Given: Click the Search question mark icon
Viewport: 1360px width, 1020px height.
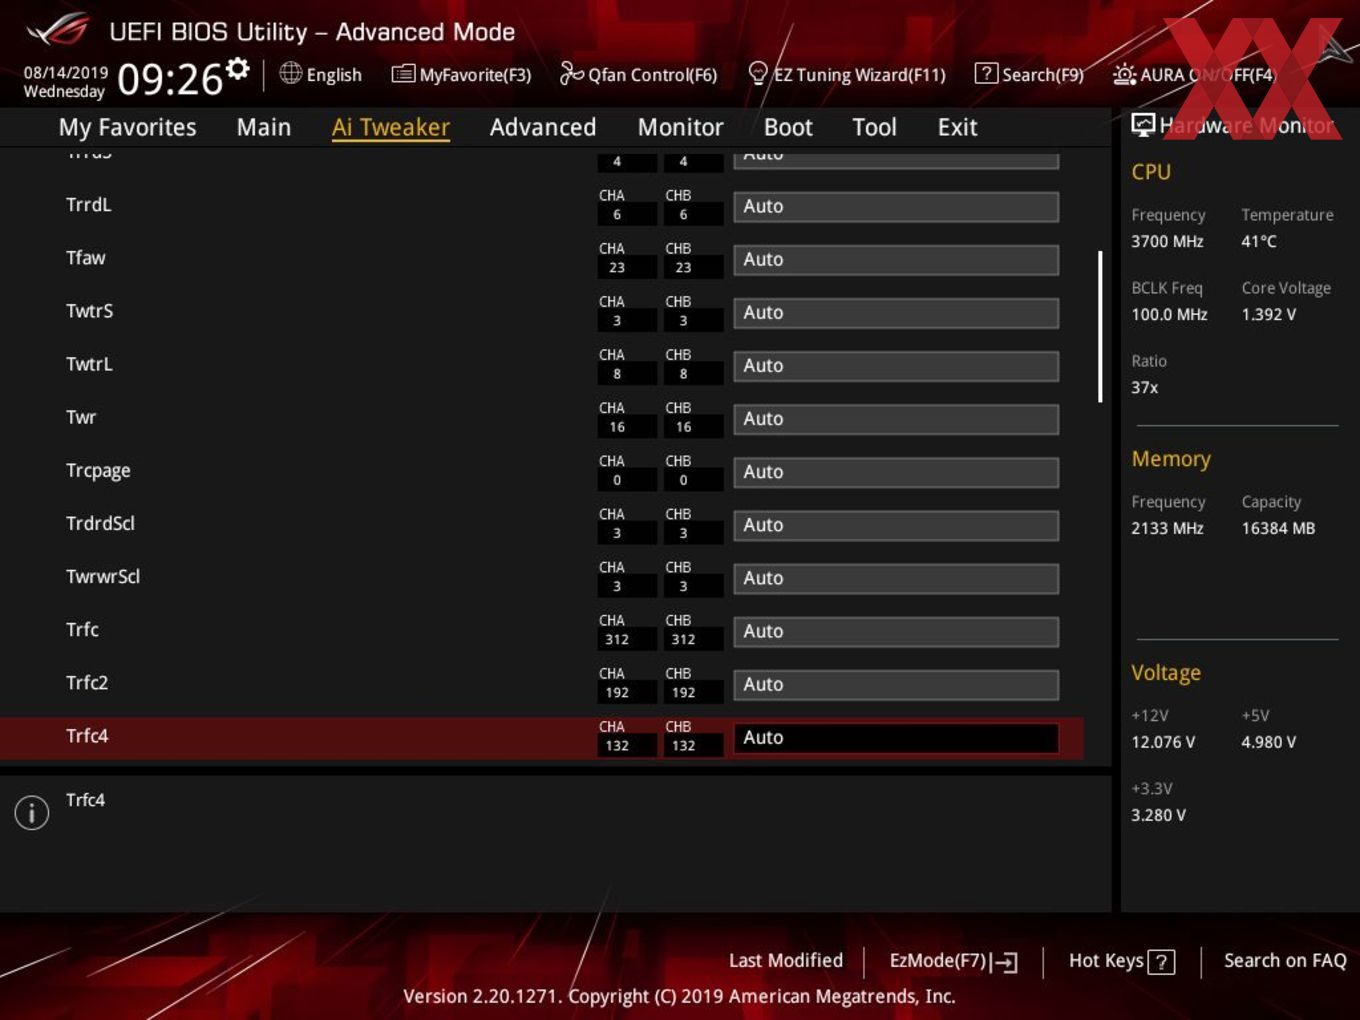Looking at the screenshot, I should point(986,73).
